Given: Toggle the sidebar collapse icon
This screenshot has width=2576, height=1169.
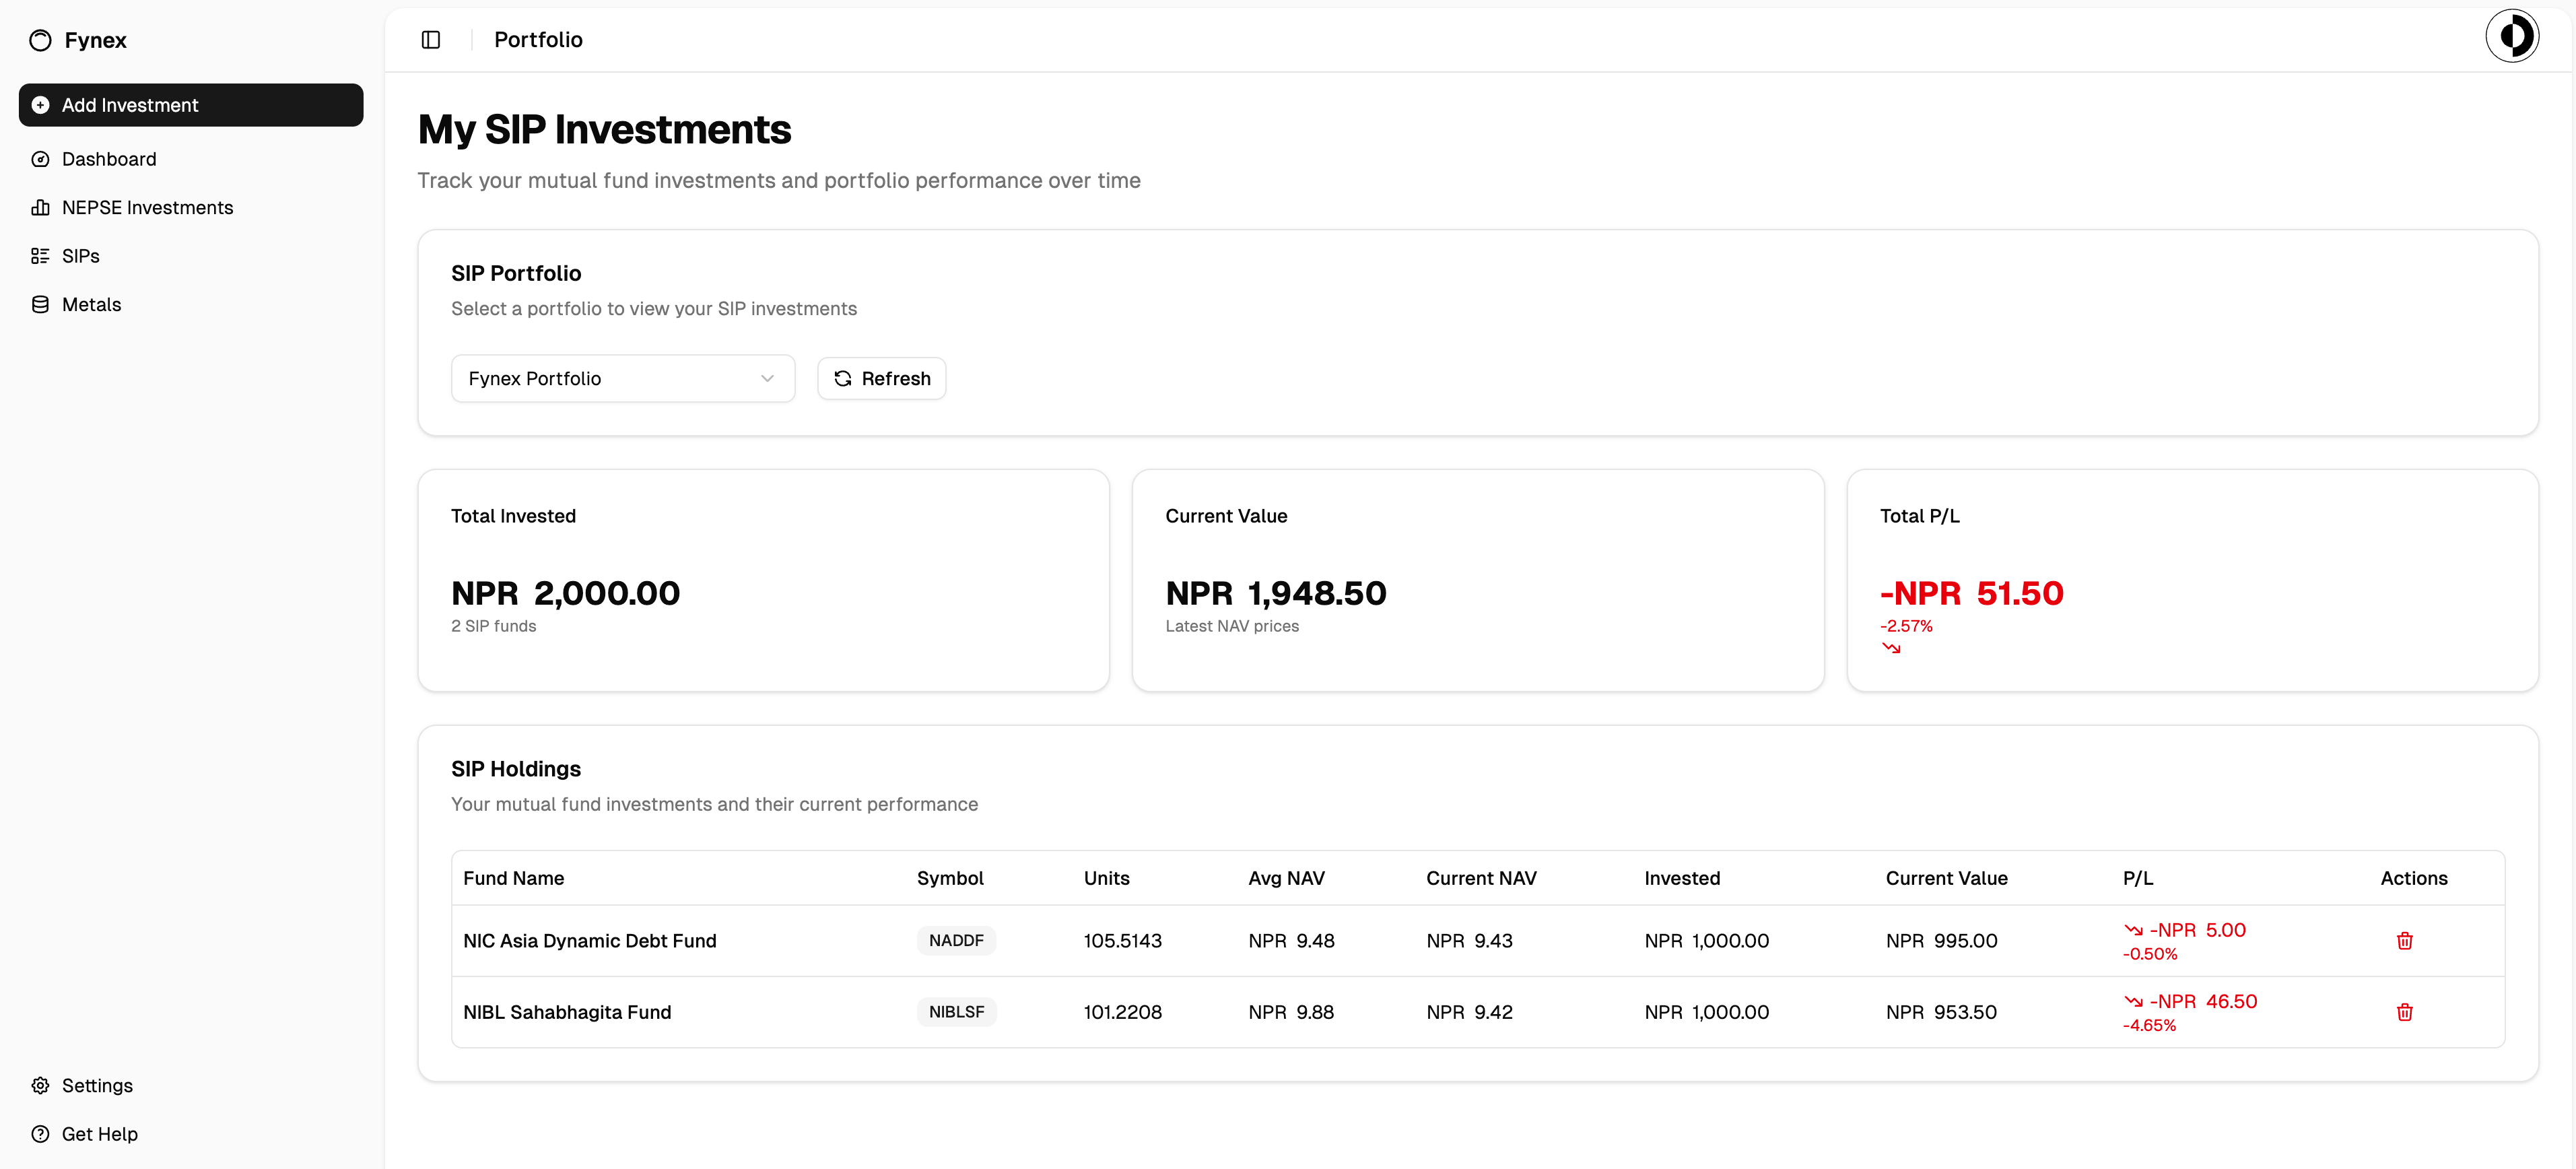Looking at the screenshot, I should coord(431,39).
